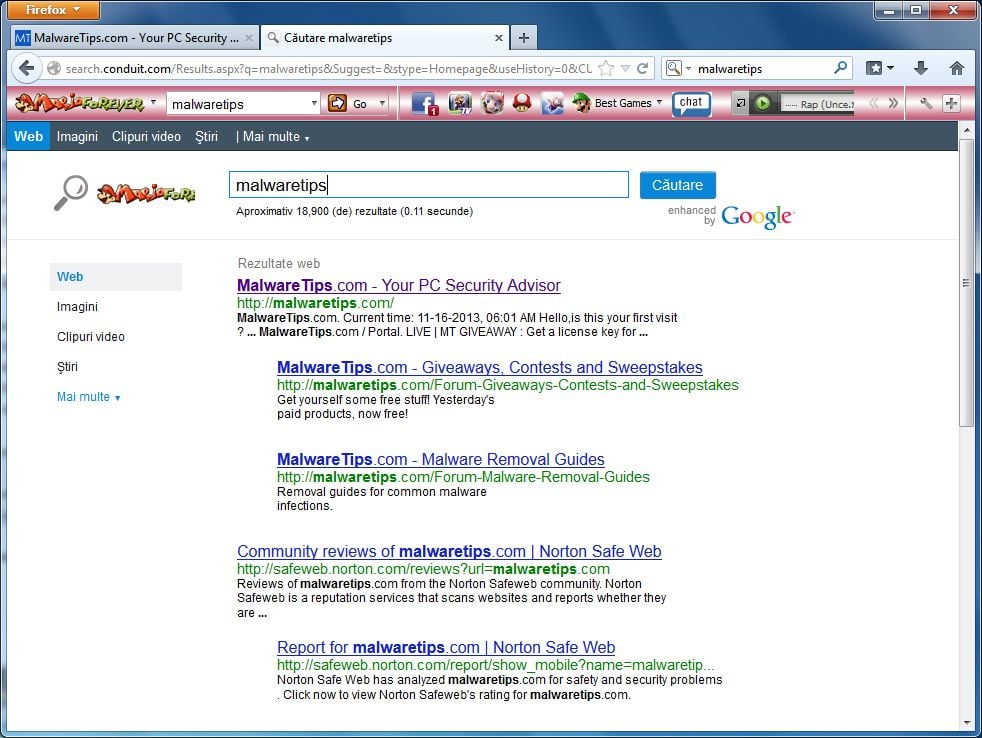
Task: Select Clipuri video in left sidebar
Action: [x=91, y=336]
